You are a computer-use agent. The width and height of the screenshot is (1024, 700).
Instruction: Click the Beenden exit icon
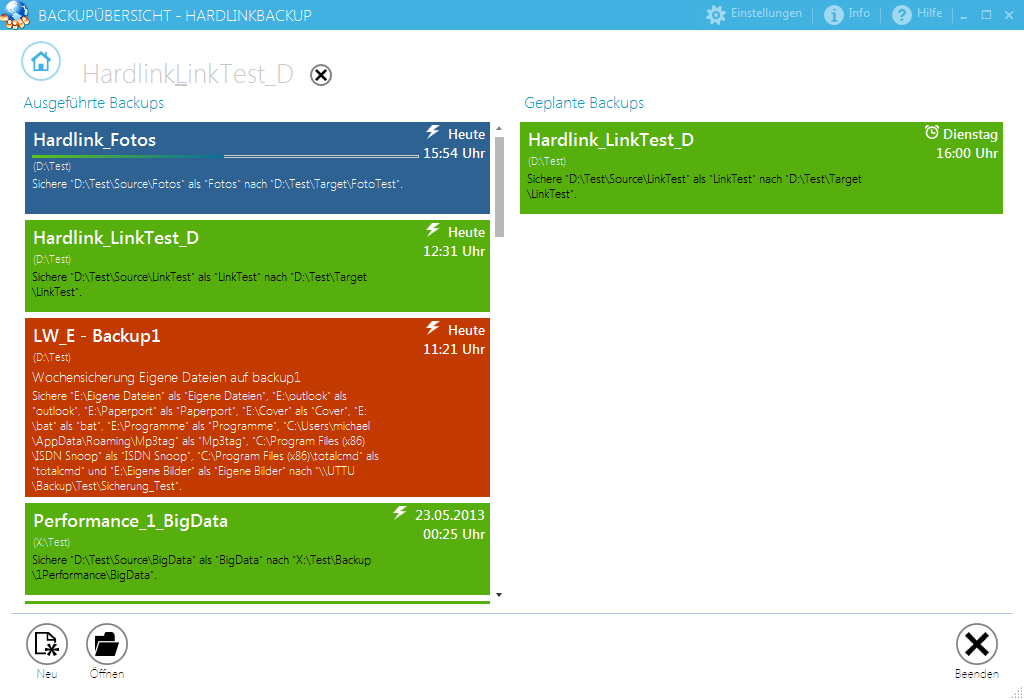(976, 645)
